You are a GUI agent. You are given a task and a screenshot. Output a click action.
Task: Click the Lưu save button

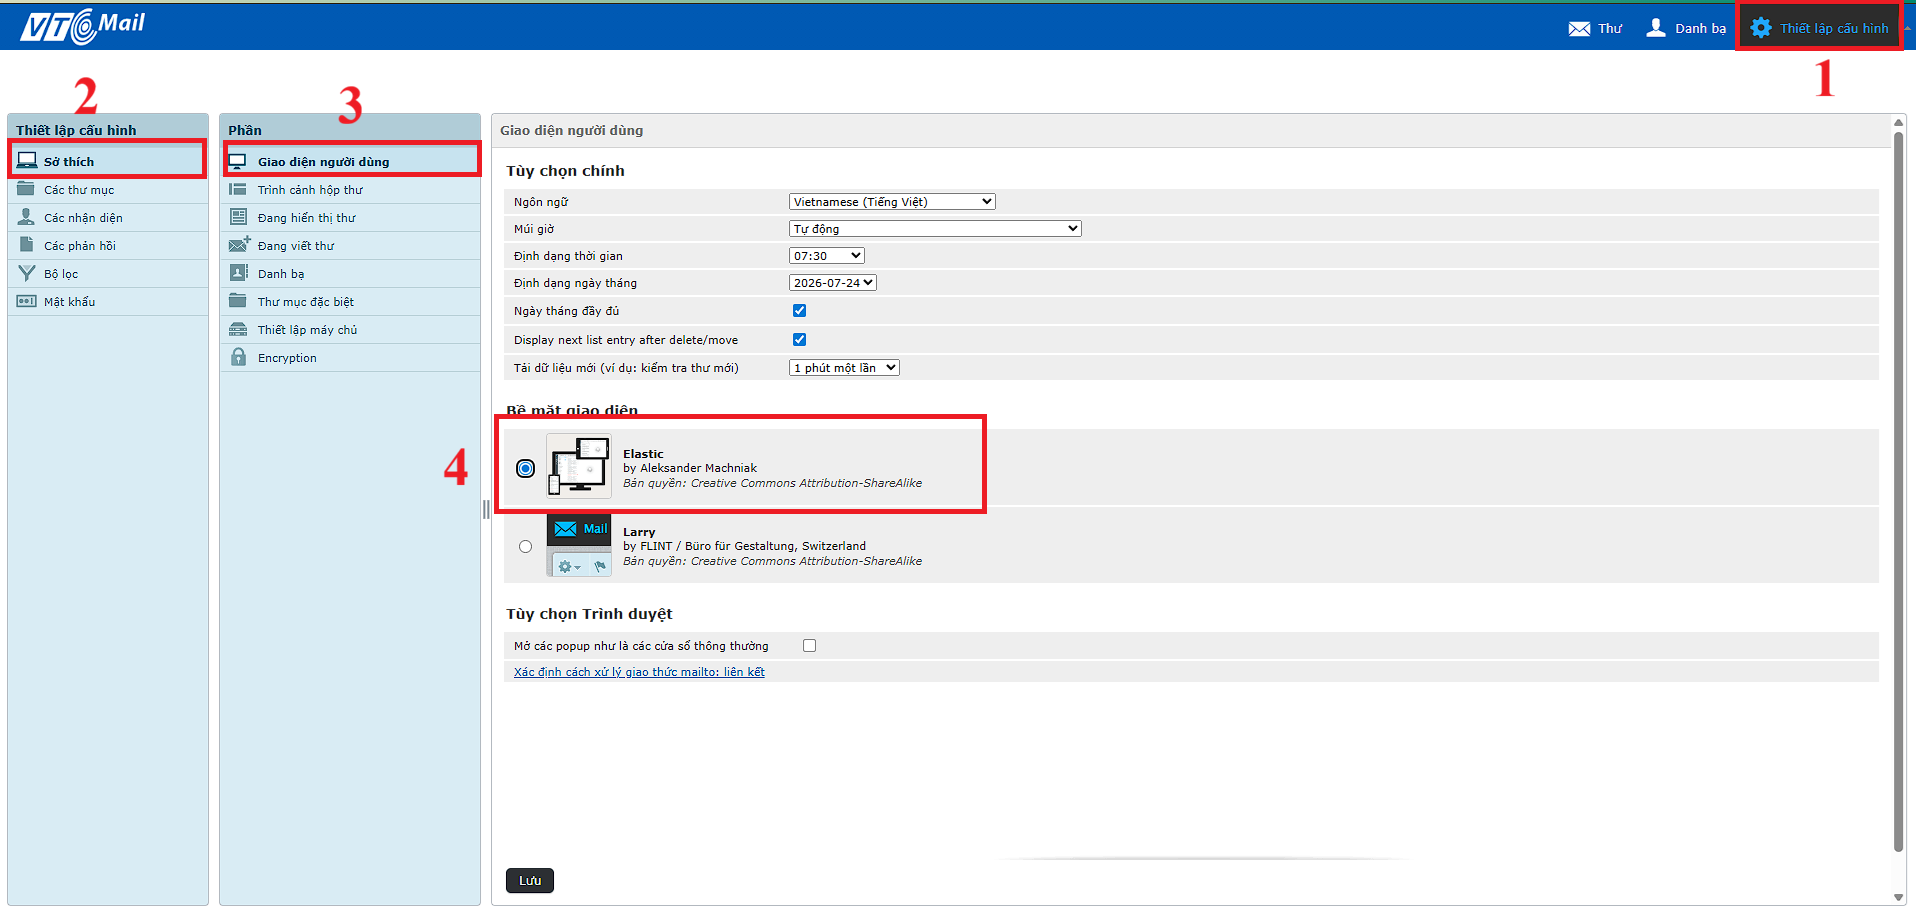click(x=530, y=880)
